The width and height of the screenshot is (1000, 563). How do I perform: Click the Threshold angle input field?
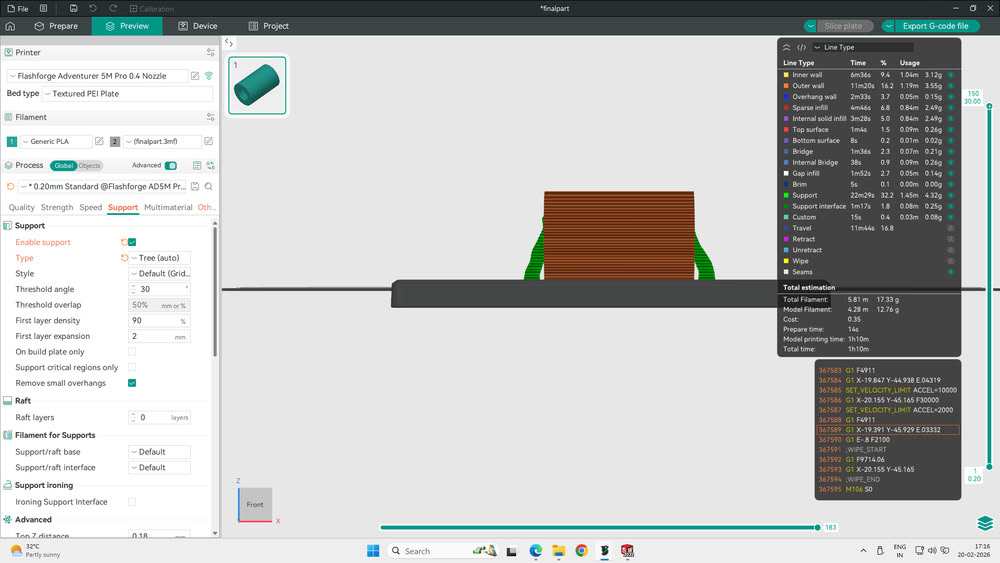click(x=159, y=289)
